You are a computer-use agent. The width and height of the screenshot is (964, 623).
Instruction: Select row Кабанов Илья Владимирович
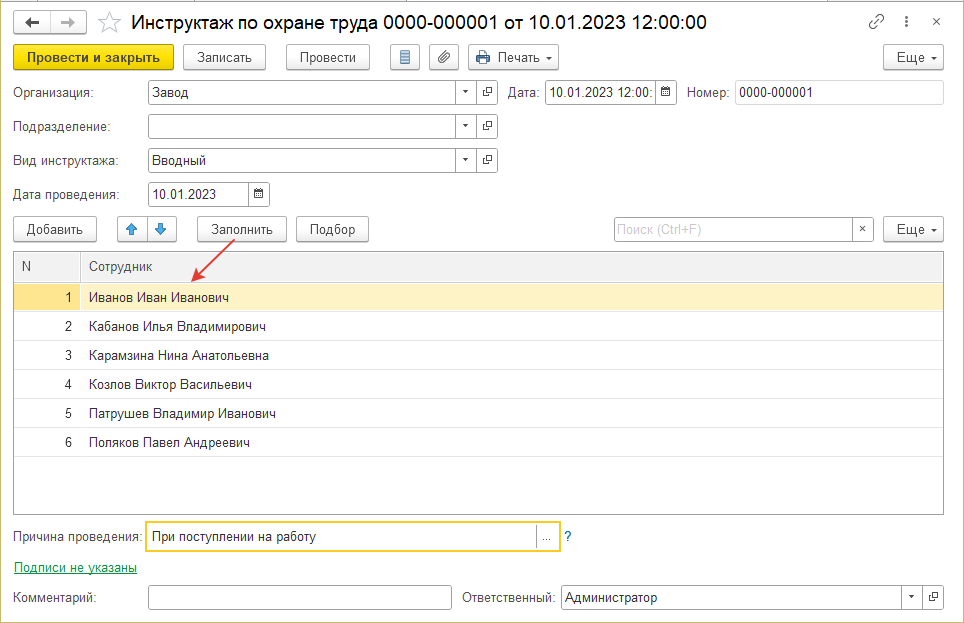478,326
